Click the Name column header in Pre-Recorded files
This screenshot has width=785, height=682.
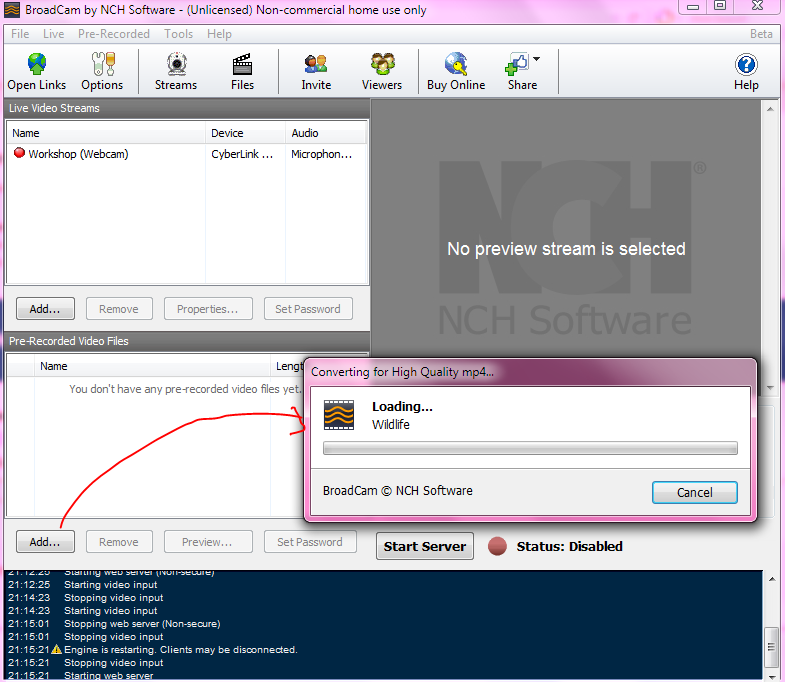coord(152,366)
